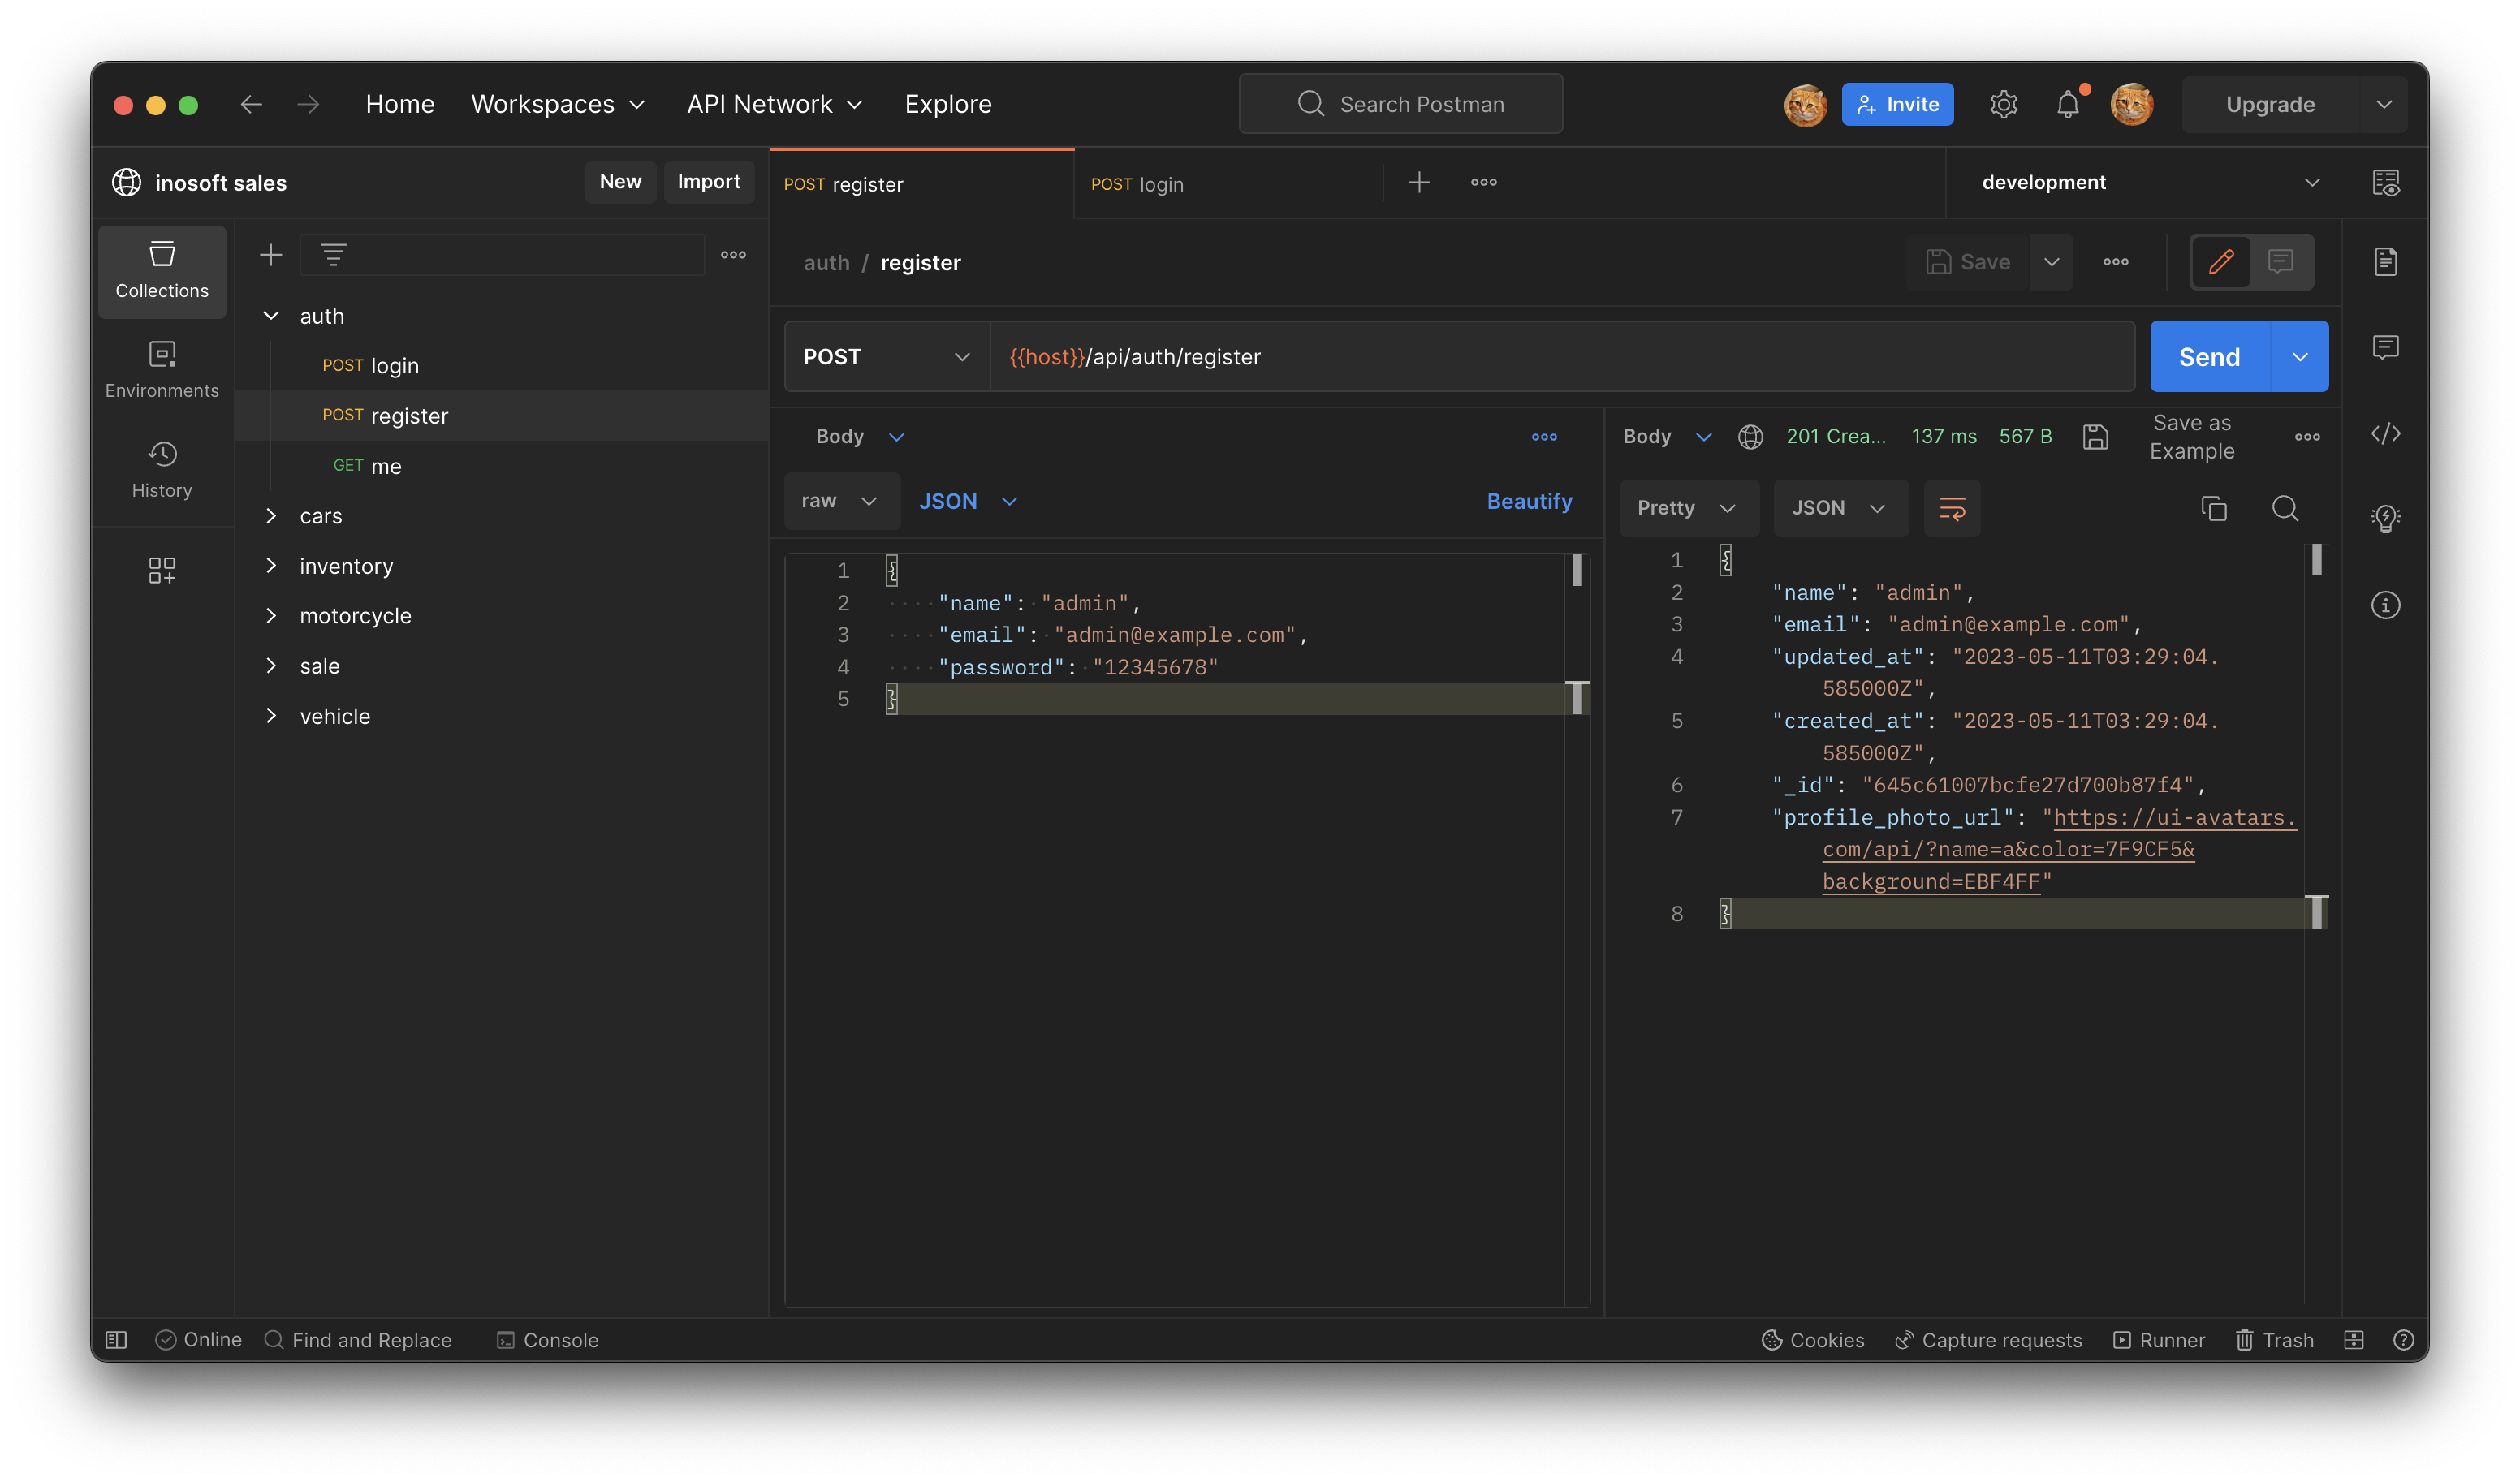
Task: Toggle response line wrapping icon
Action: (1952, 508)
